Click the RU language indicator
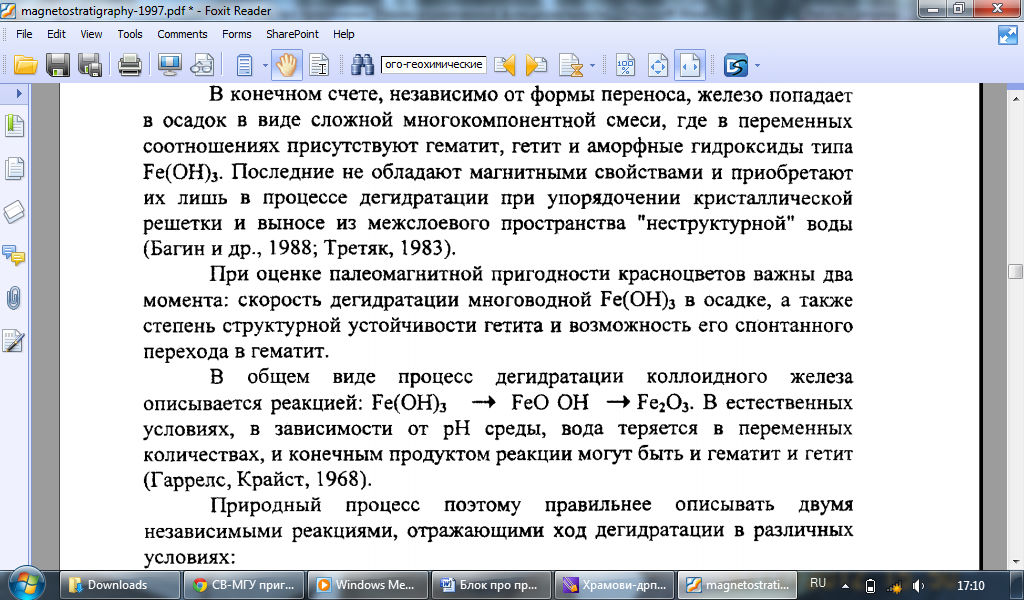 tap(818, 583)
